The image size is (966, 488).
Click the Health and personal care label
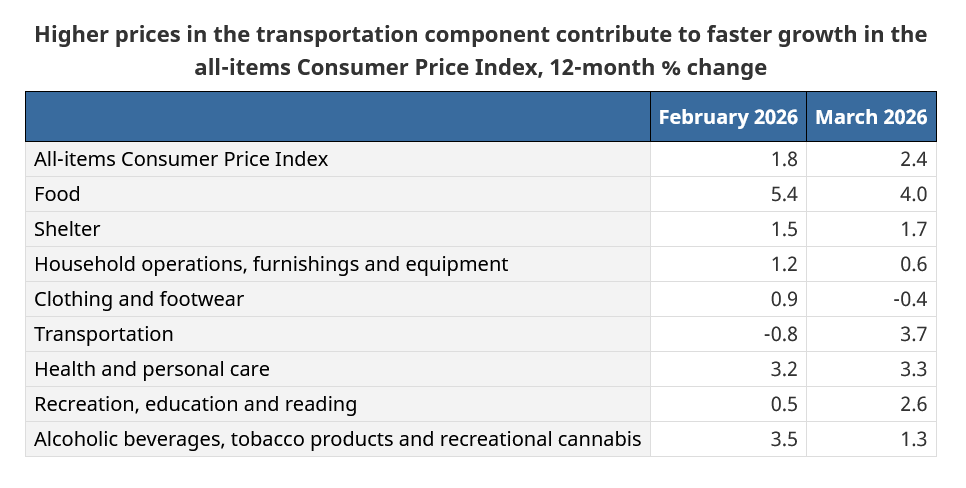tap(152, 369)
